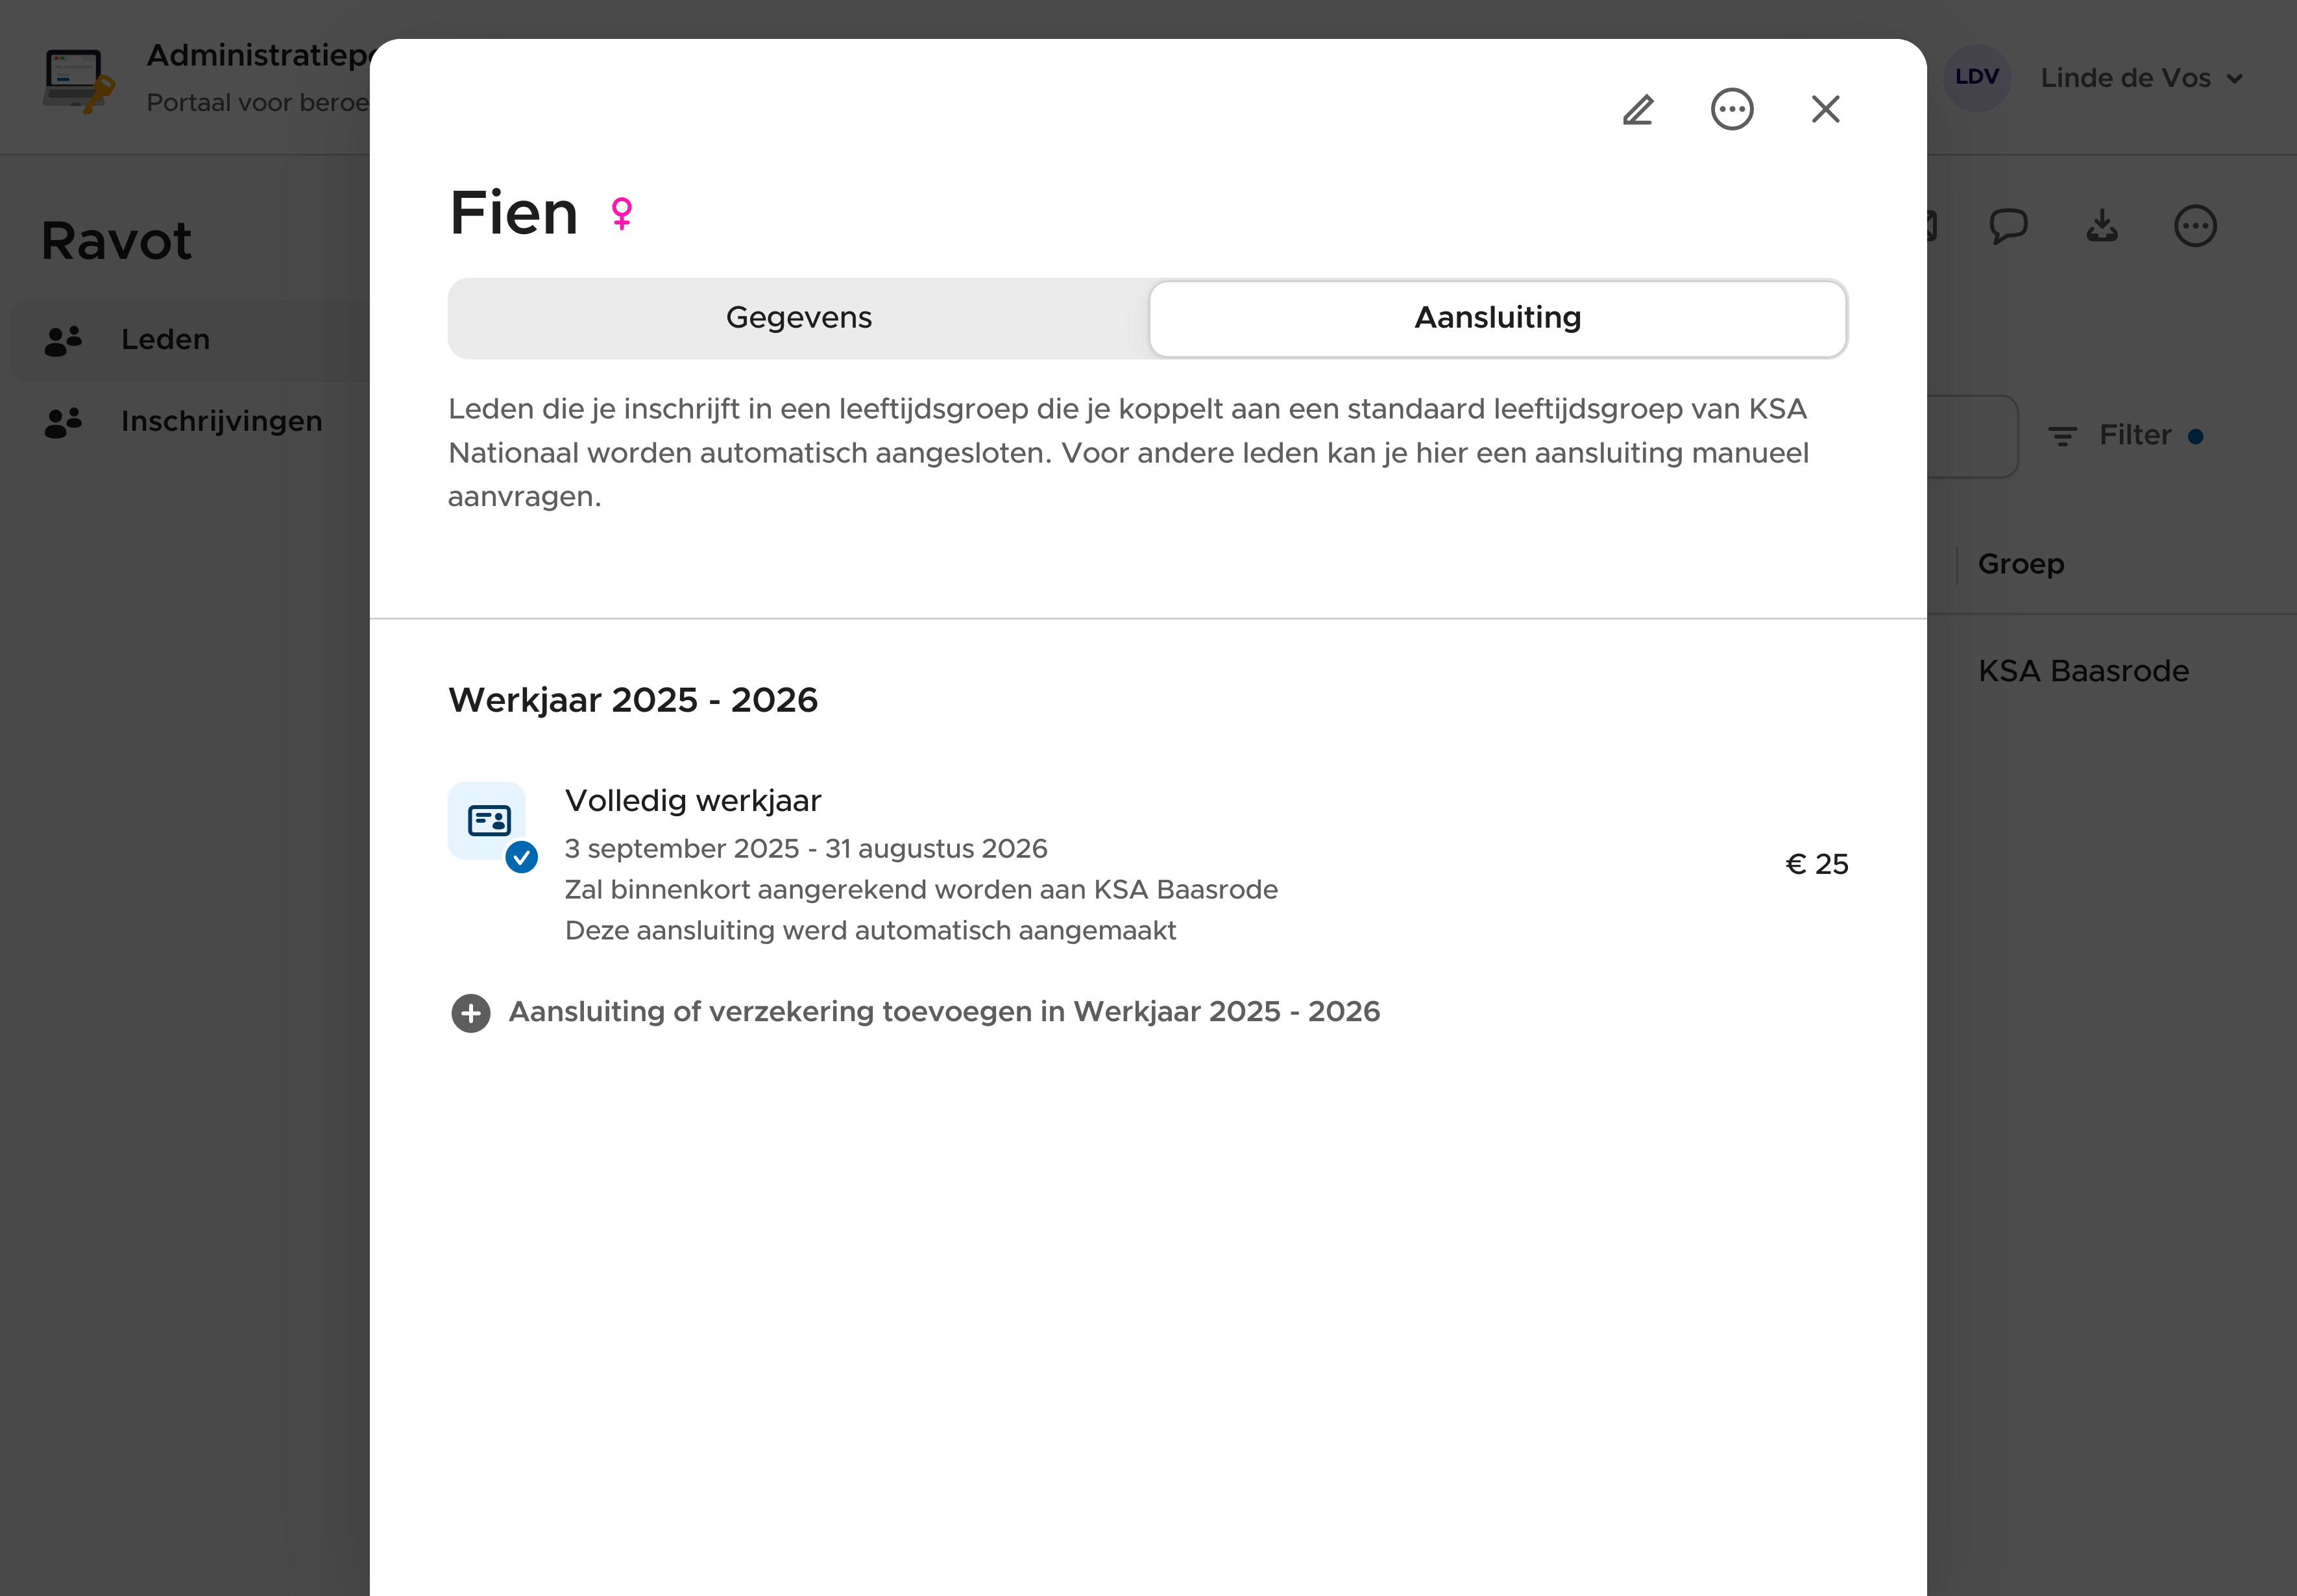Viewport: 2297px width, 1596px height.
Task: Add aansluiting of verzekering in Werkjaar 2025 - 2026
Action: [x=943, y=1012]
